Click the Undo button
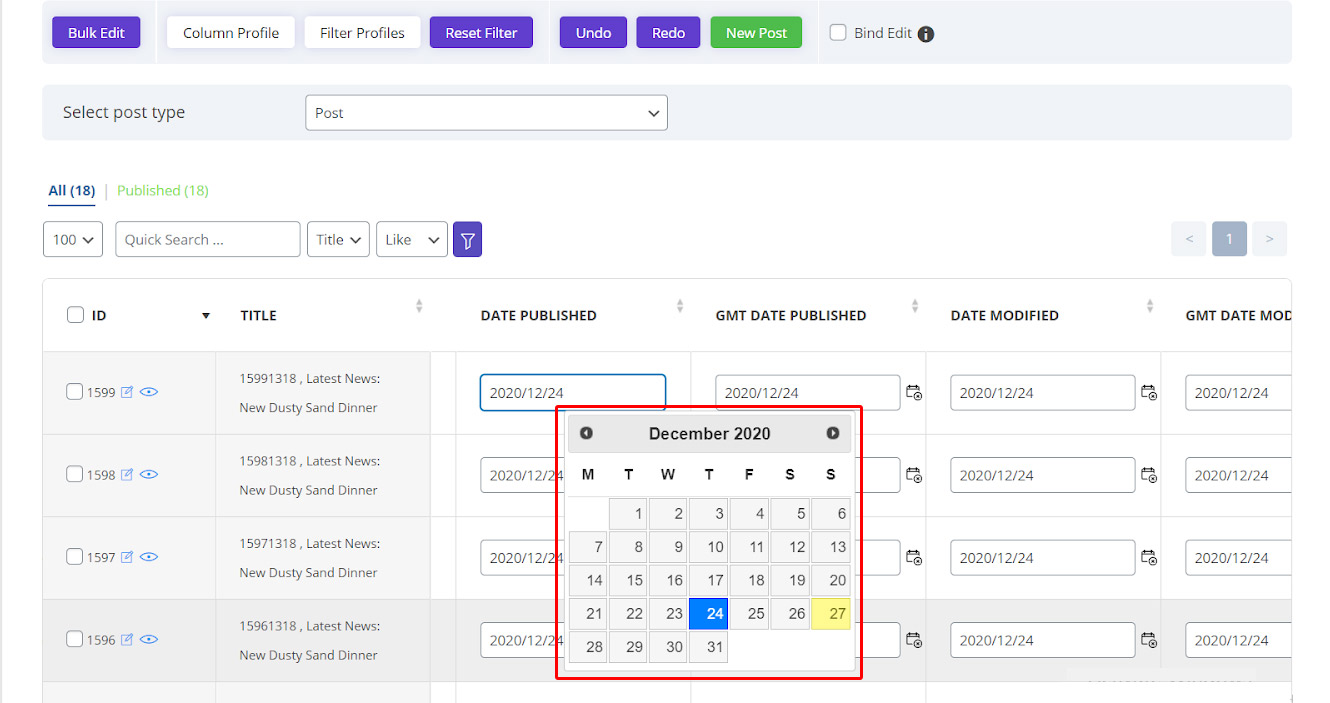Viewport: 1330px width, 703px height. (593, 33)
